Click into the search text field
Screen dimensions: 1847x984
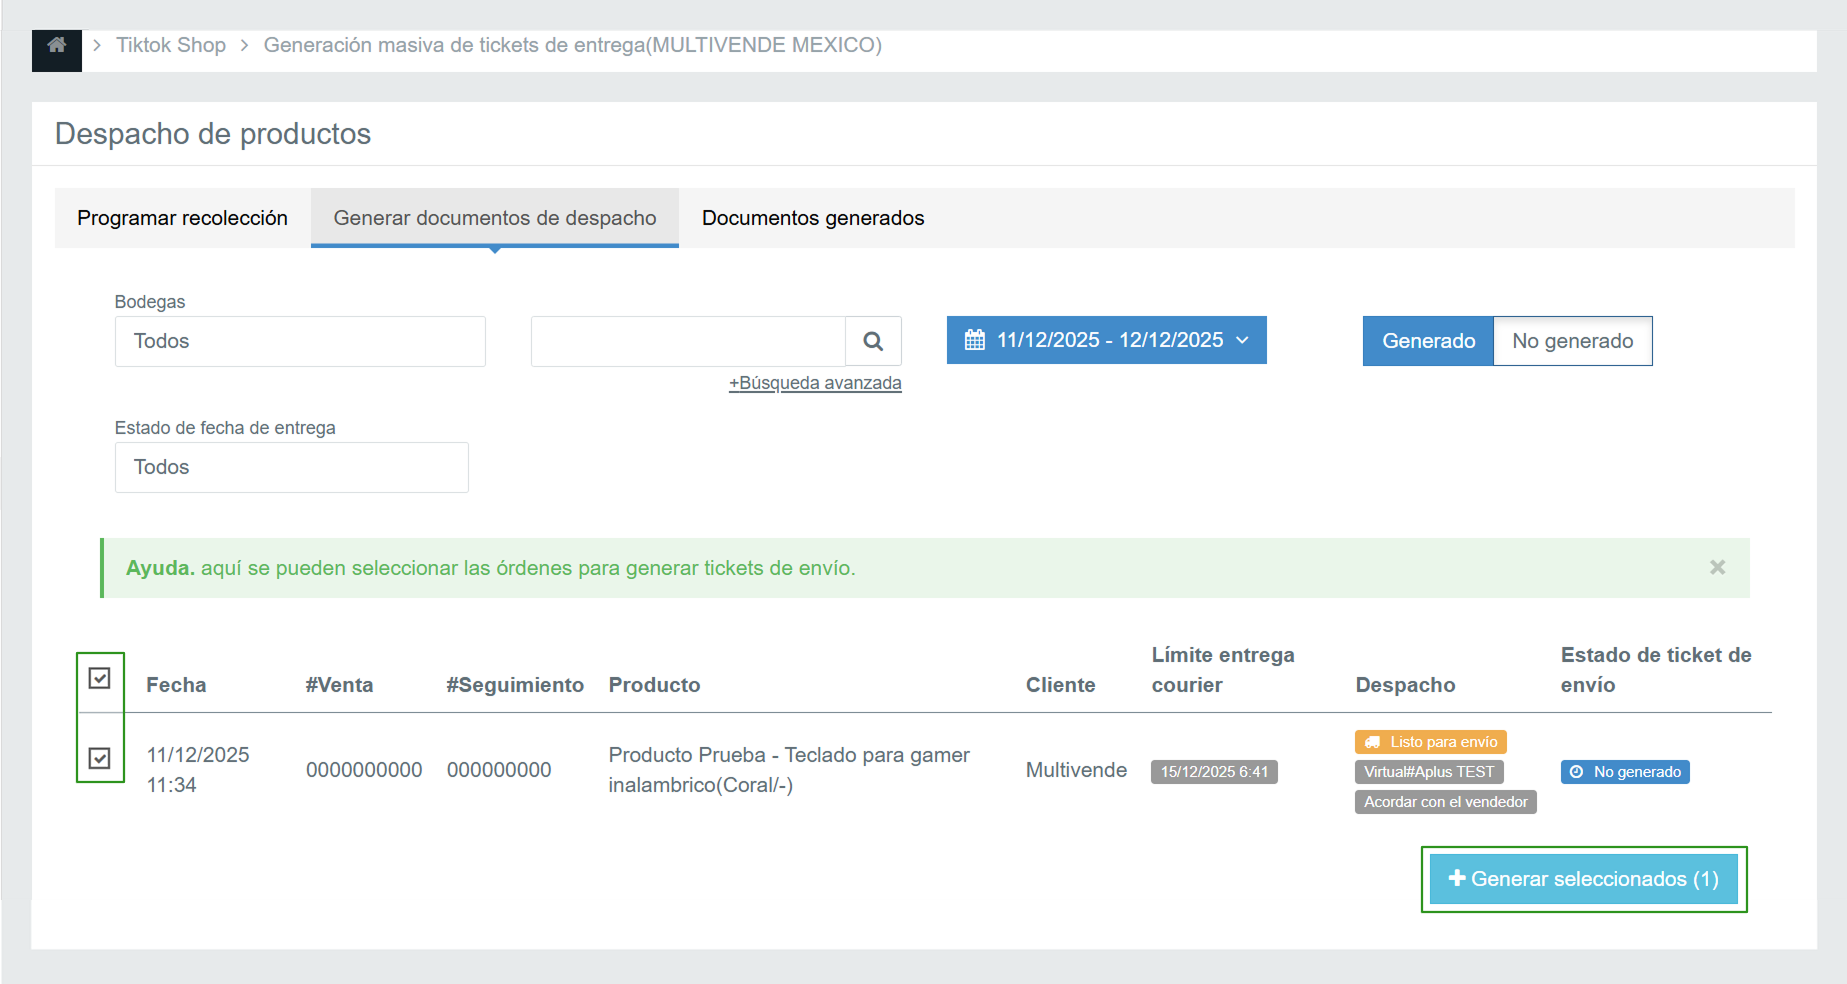[688, 341]
